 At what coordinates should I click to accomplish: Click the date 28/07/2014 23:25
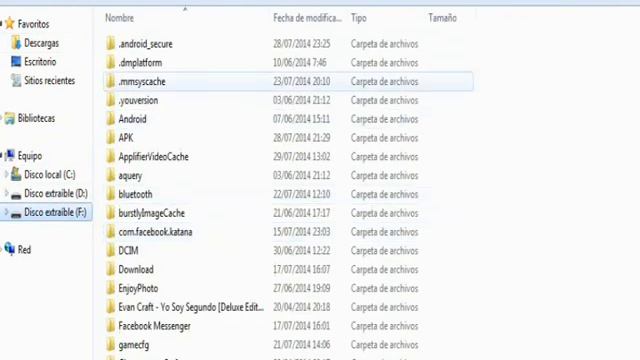click(x=302, y=44)
